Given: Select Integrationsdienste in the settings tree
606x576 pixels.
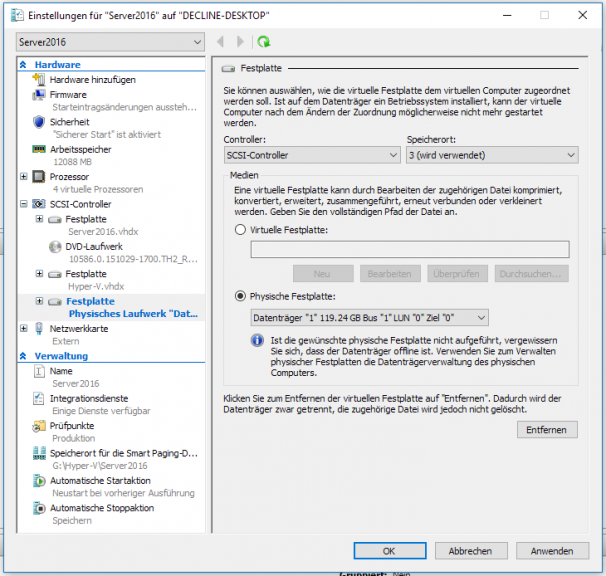Looking at the screenshot, I should [x=89, y=399].
